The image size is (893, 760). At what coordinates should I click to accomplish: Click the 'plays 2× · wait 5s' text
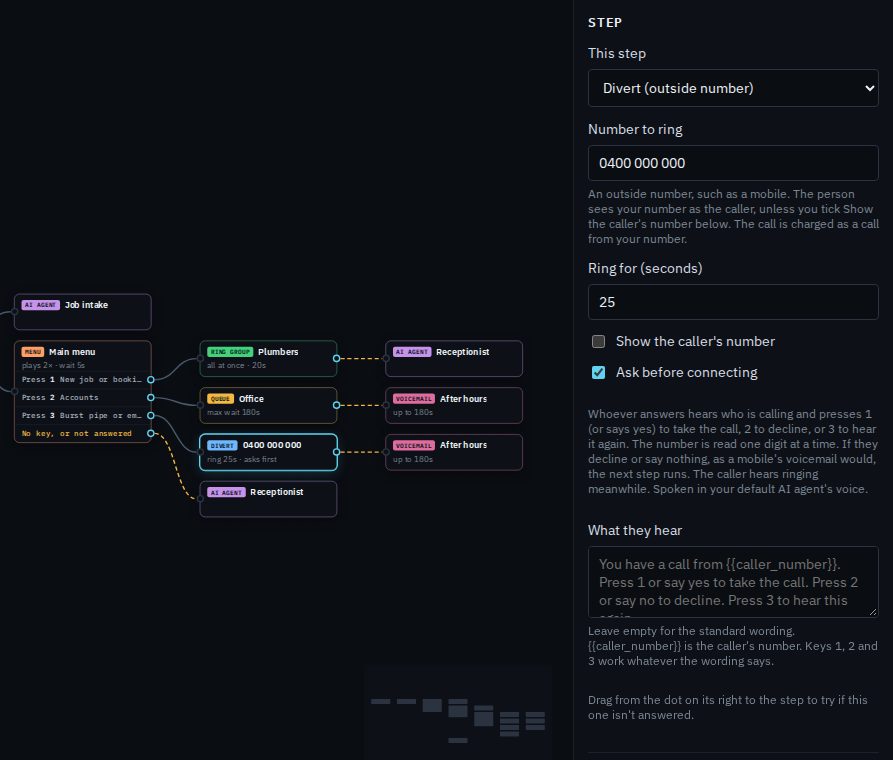[54, 365]
